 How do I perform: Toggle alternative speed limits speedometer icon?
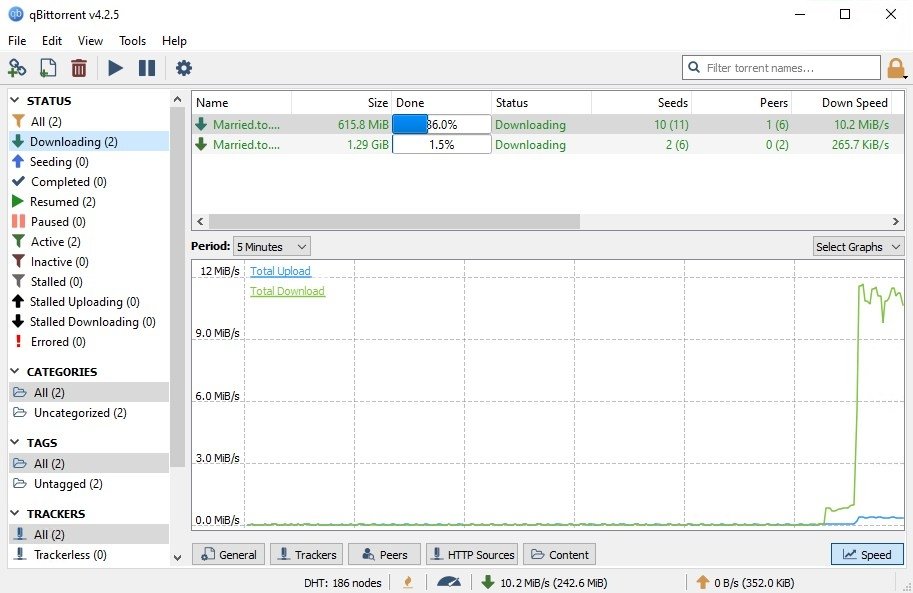449,582
